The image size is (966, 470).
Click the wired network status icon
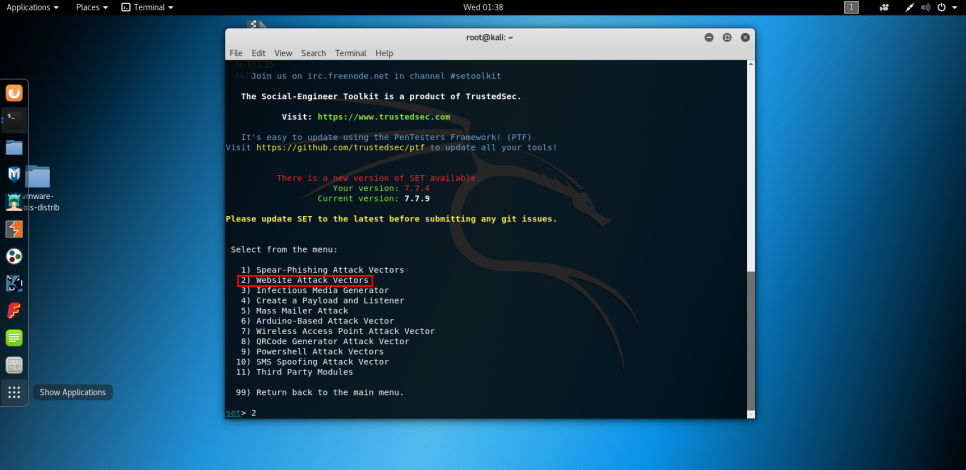click(910, 7)
